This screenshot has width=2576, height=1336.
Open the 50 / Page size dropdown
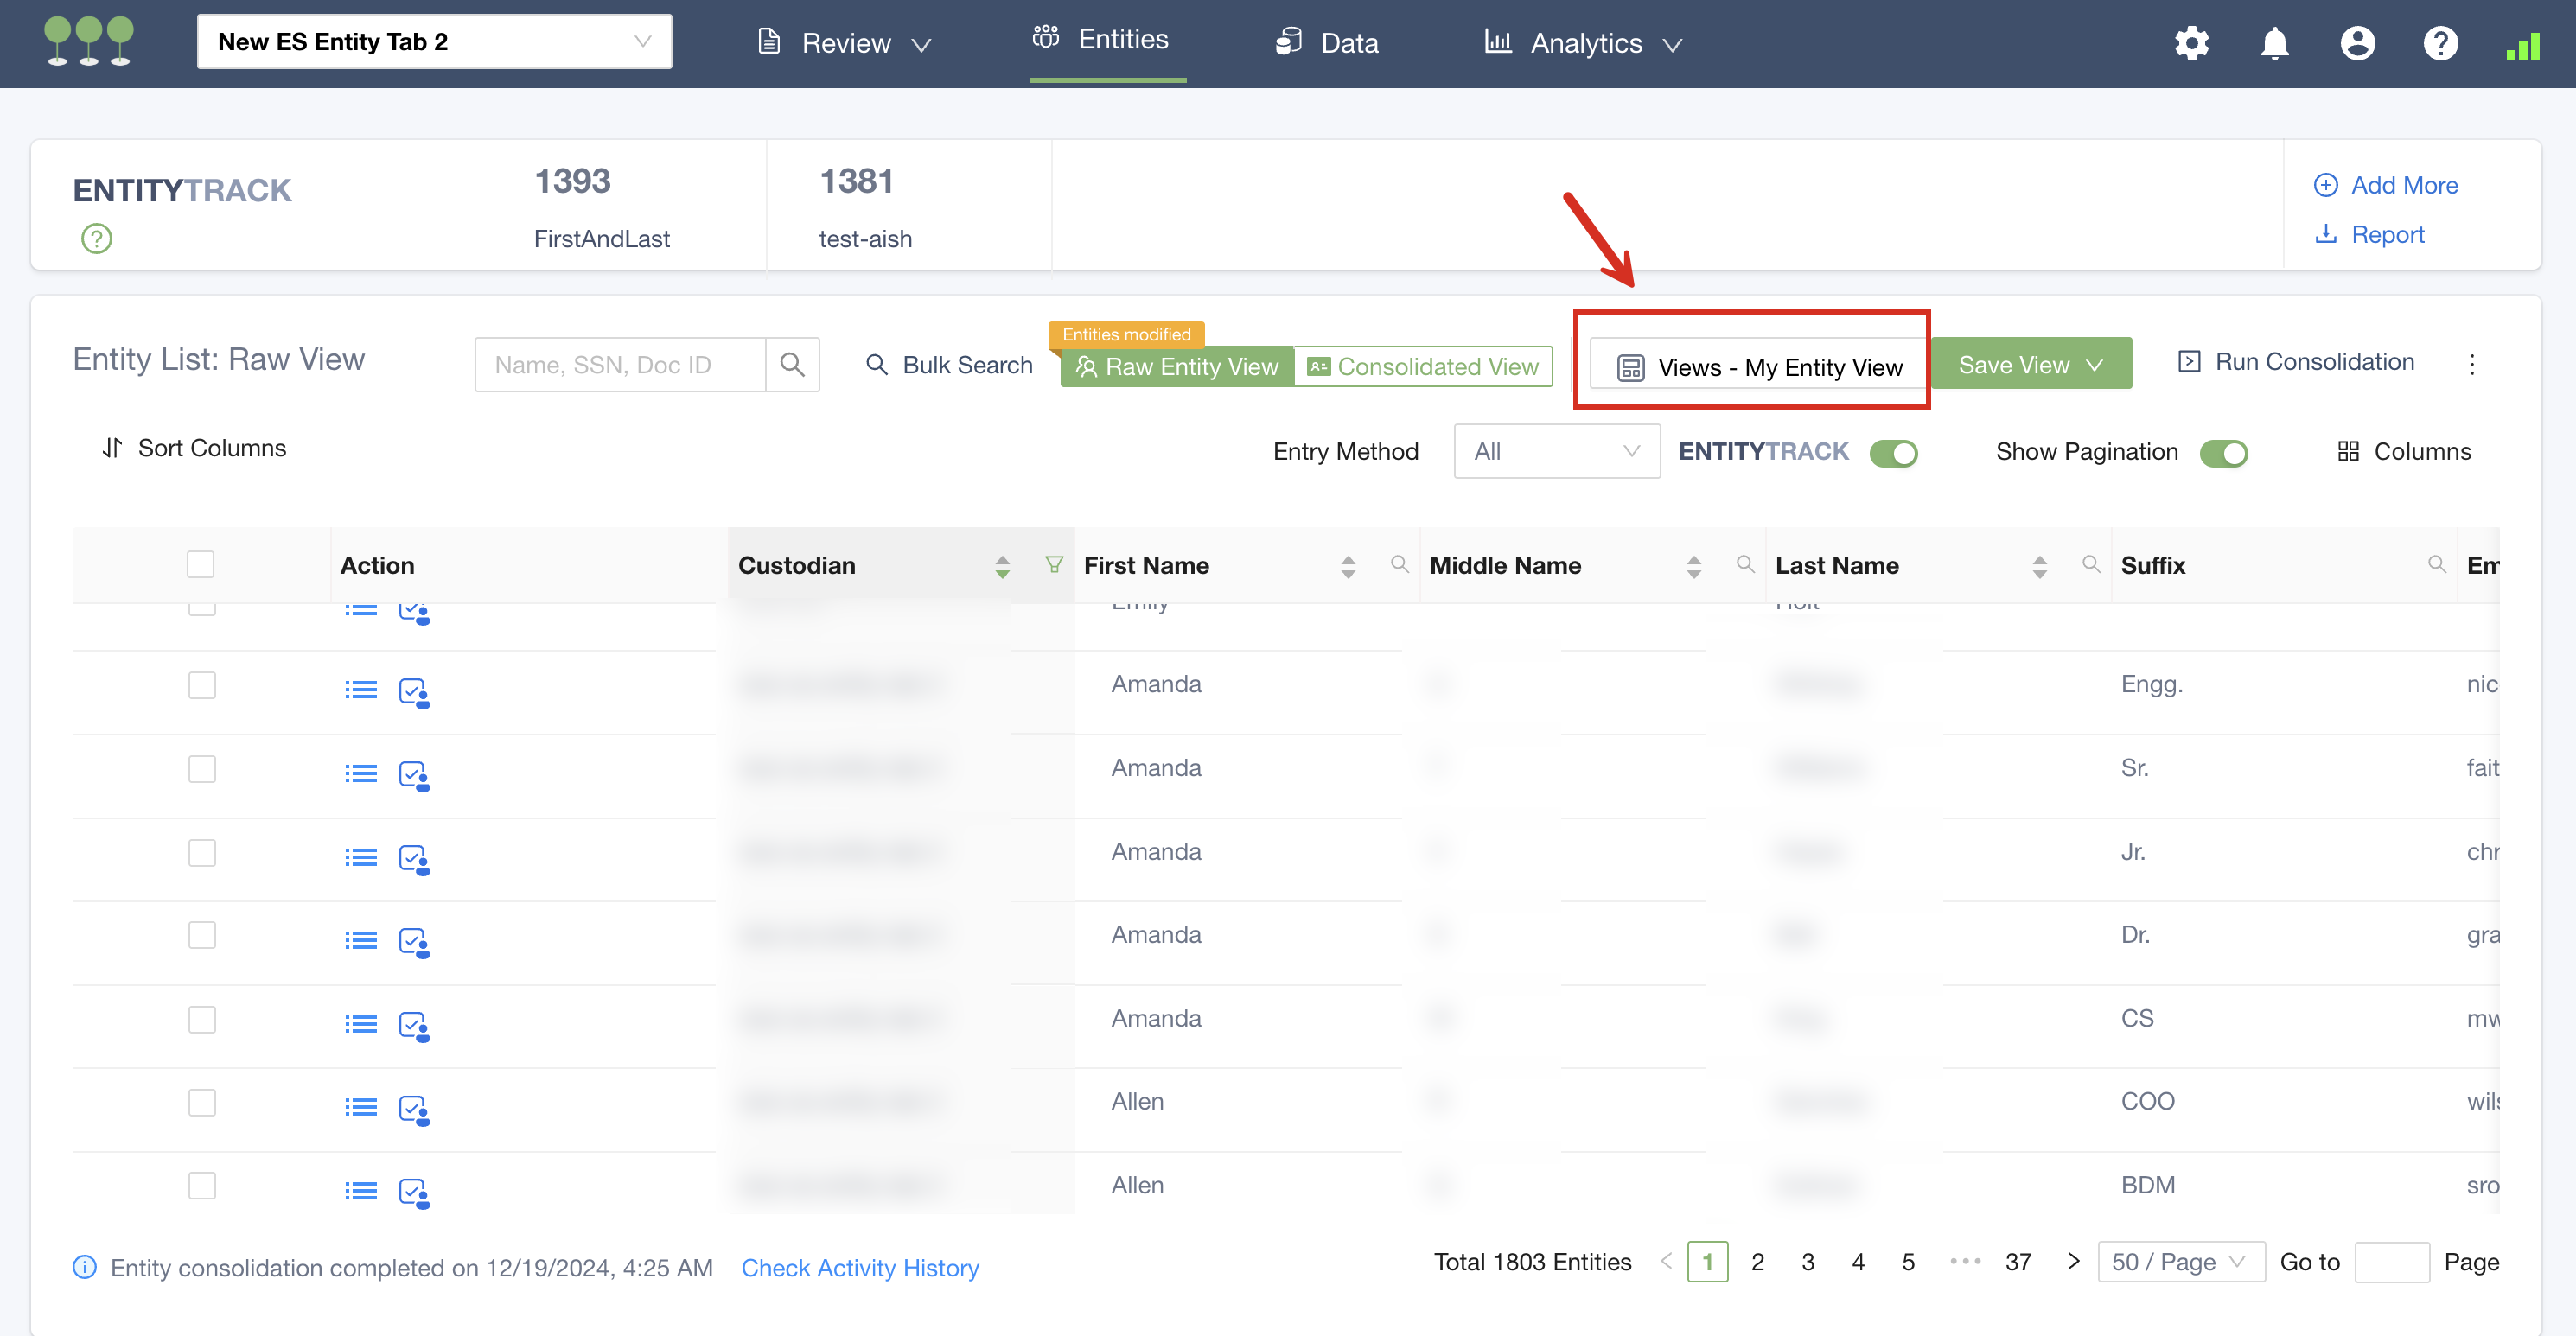(x=2180, y=1262)
